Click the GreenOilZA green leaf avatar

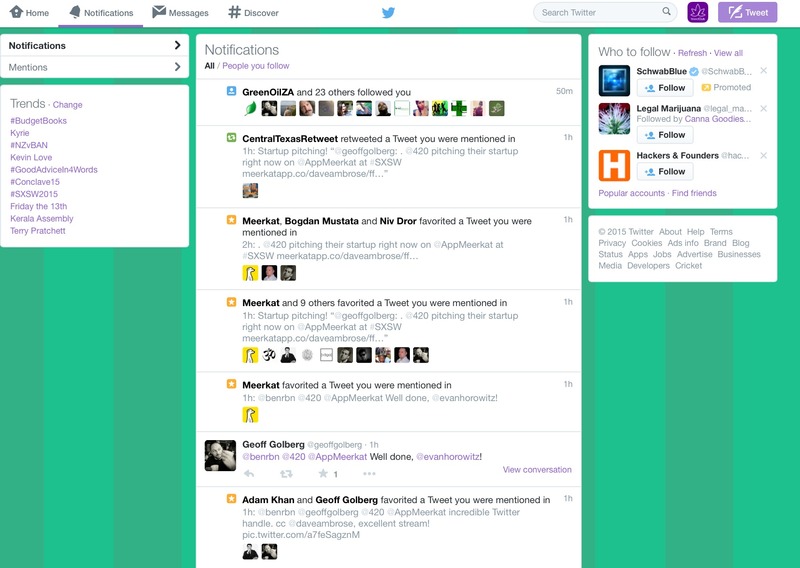pos(250,108)
